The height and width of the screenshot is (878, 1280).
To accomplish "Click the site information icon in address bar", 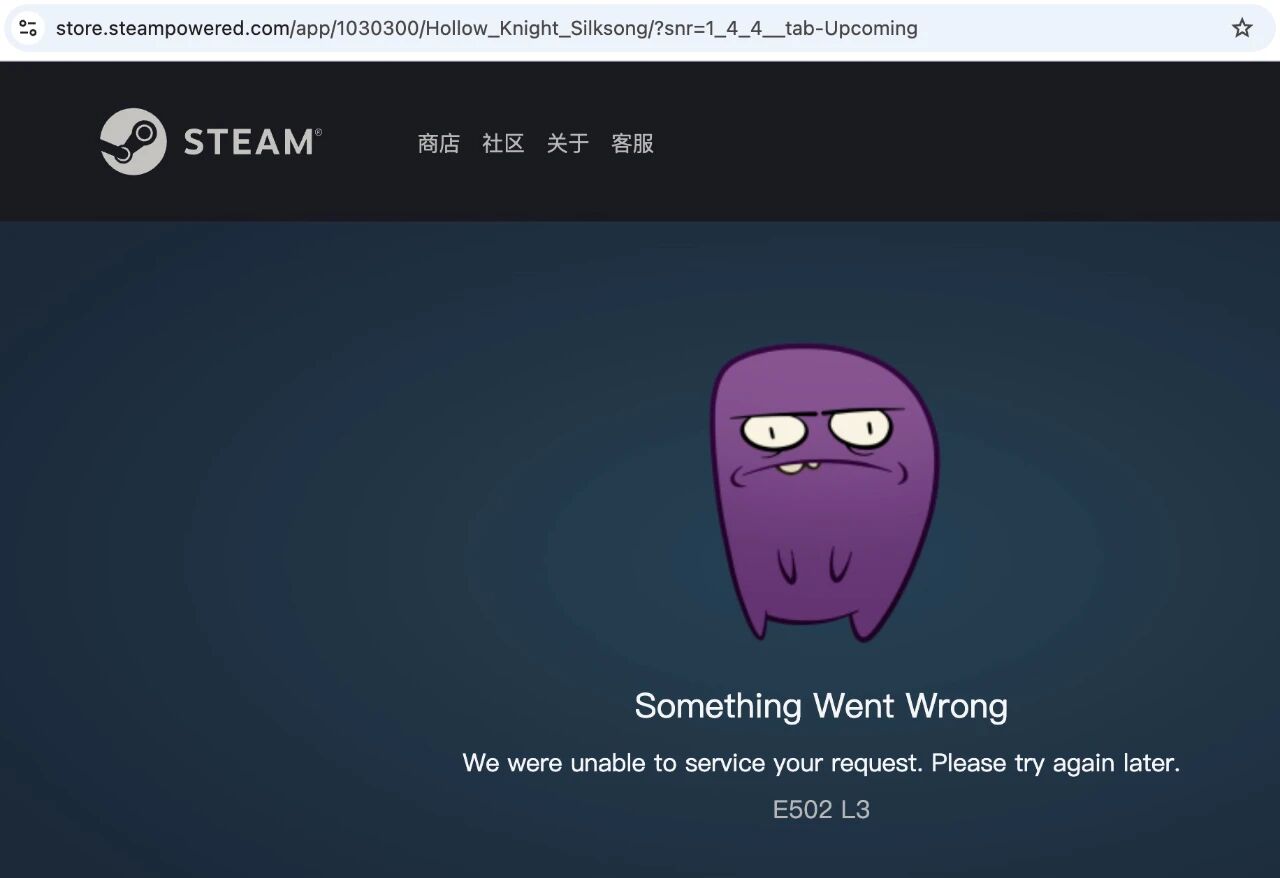I will (x=28, y=28).
